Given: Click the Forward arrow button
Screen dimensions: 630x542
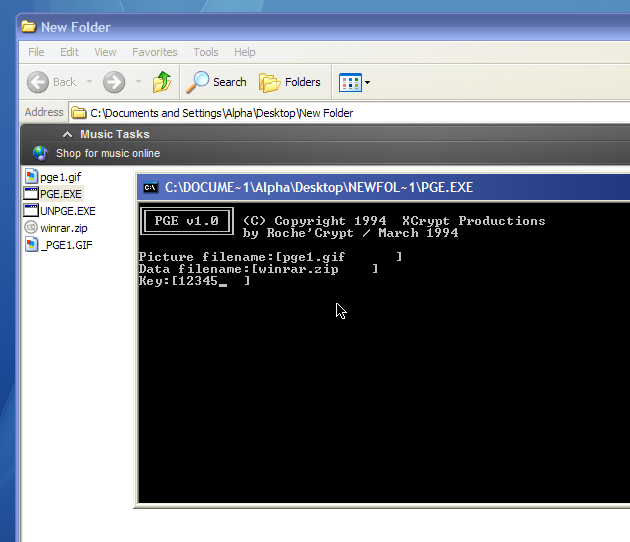Looking at the screenshot, I should point(114,82).
